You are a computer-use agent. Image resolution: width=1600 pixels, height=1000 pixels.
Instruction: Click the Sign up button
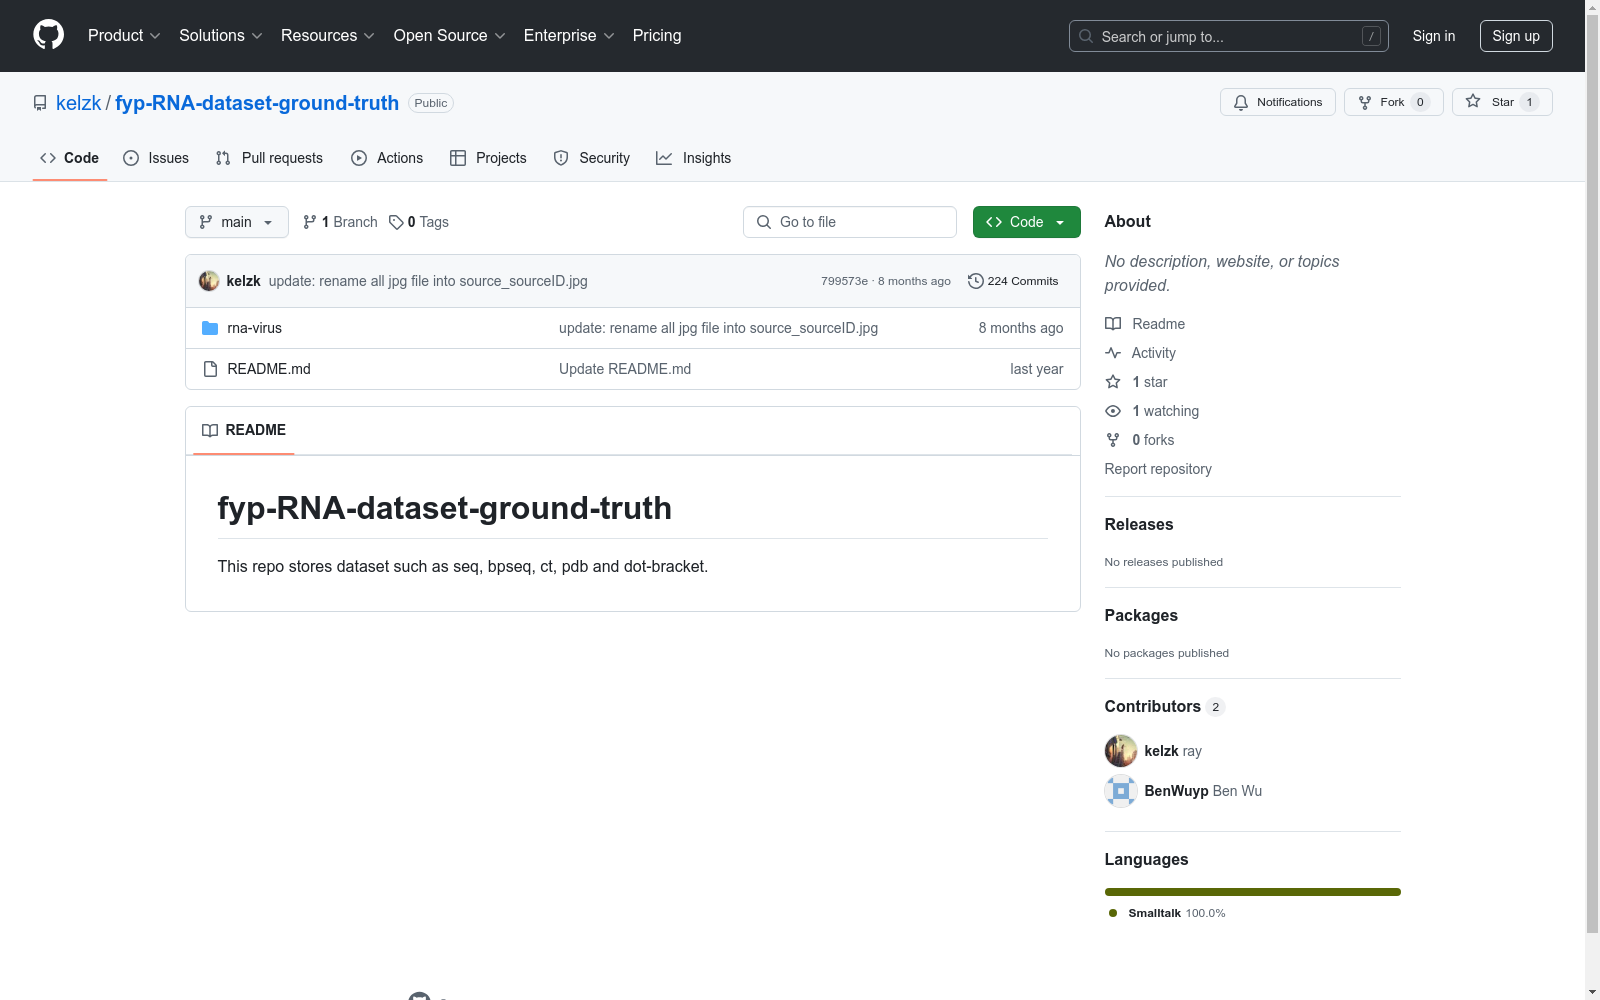click(x=1516, y=36)
